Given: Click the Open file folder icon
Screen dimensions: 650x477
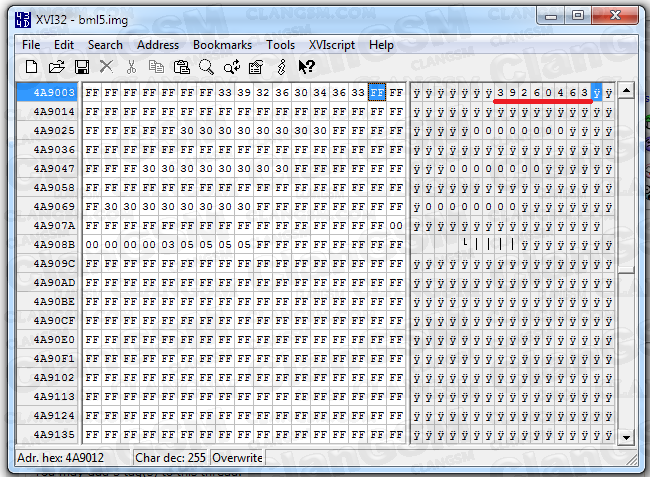Looking at the screenshot, I should pos(56,67).
